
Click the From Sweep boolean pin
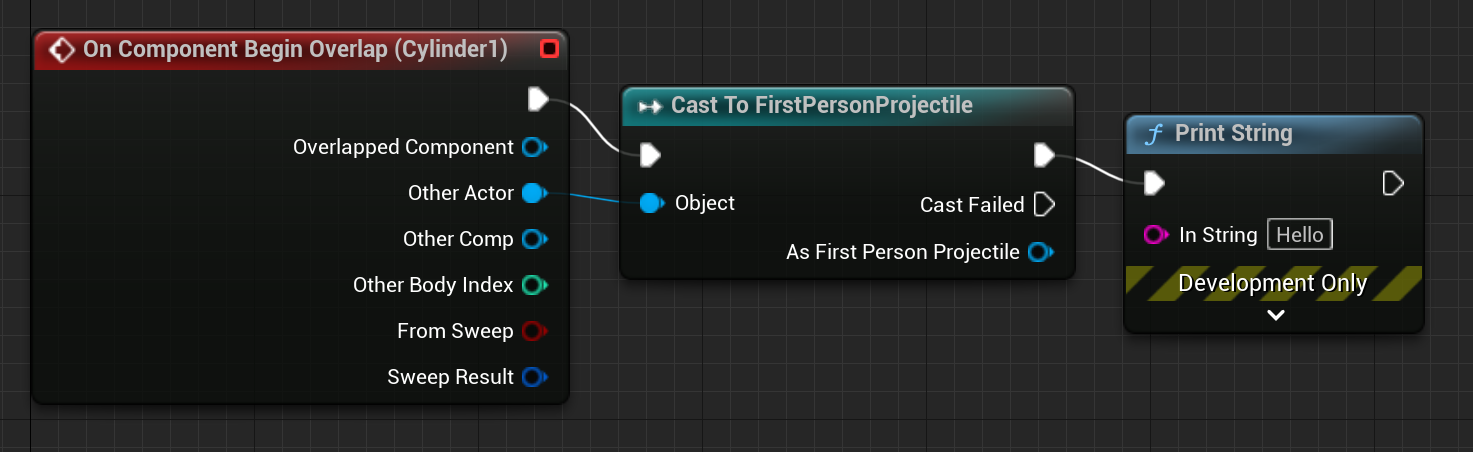coord(534,331)
